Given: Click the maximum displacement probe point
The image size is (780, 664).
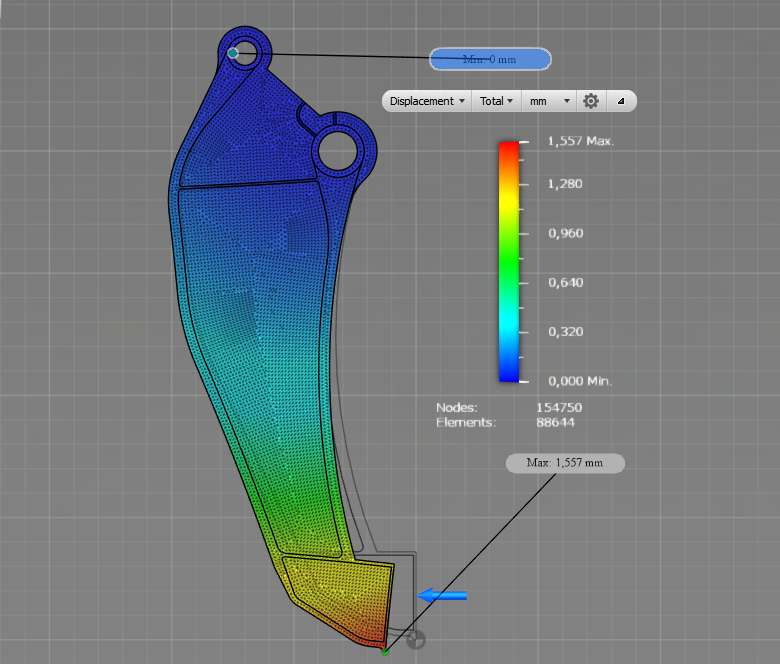Looking at the screenshot, I should click(385, 652).
